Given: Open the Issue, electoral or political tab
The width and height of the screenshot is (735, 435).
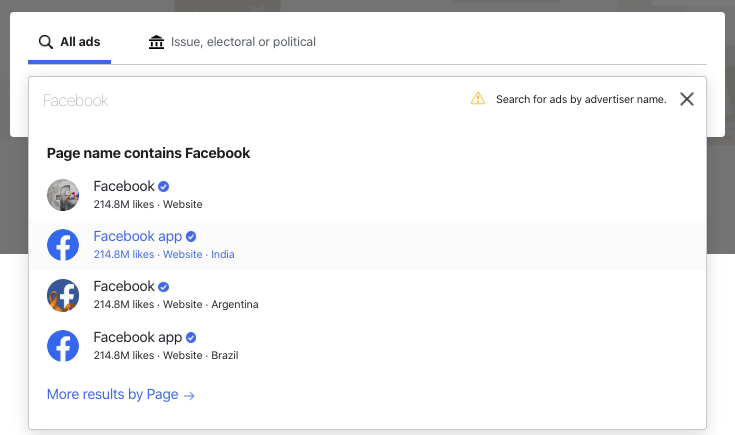Looking at the screenshot, I should [232, 42].
